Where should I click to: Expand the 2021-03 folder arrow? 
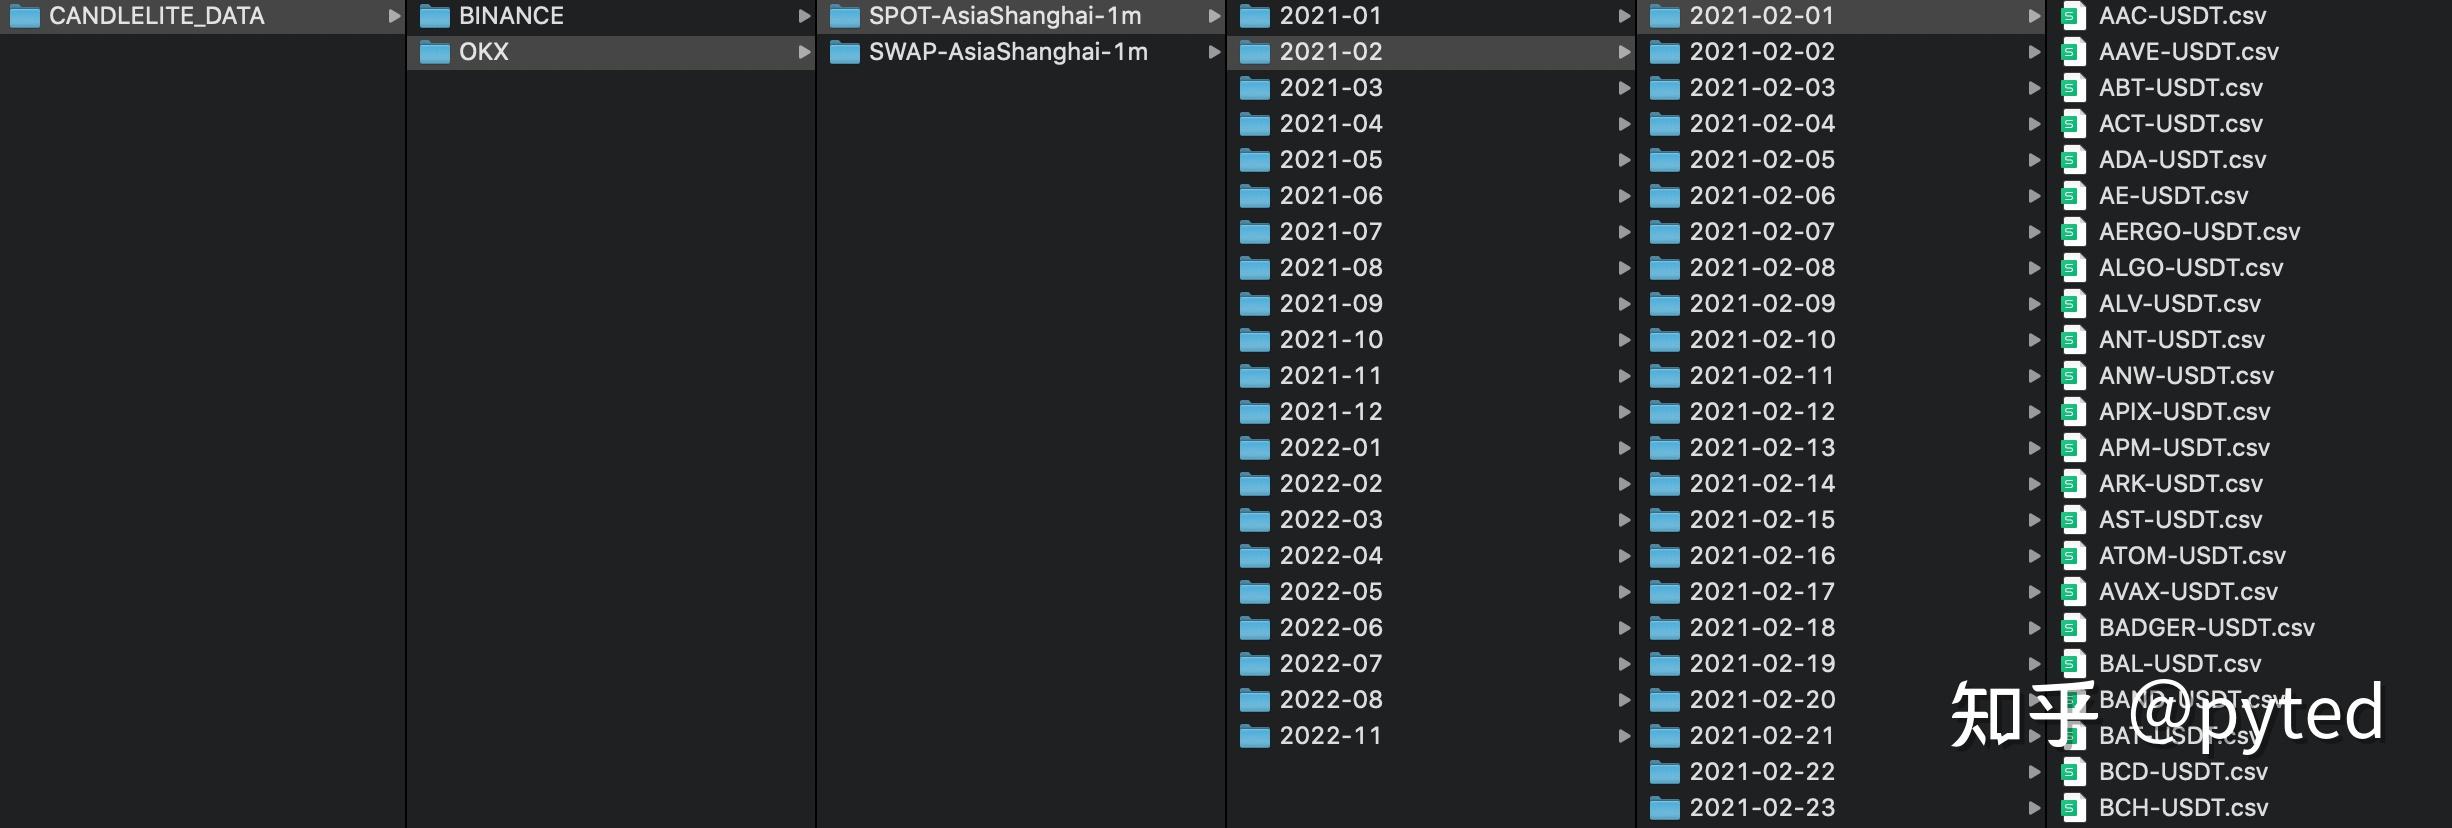(1624, 88)
